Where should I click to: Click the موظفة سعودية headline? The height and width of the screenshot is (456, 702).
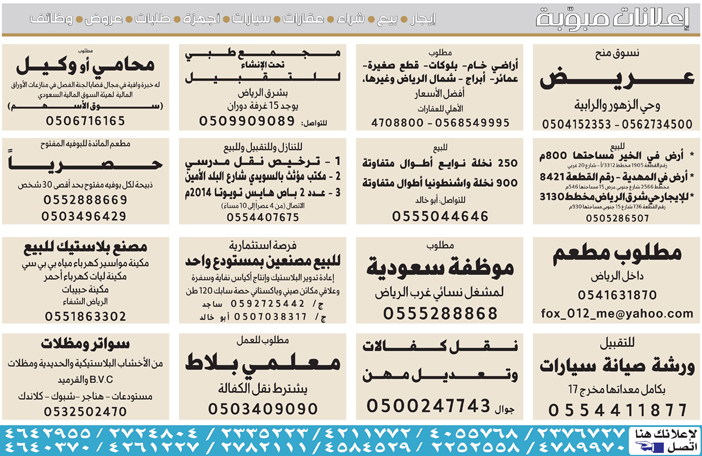[440, 267]
